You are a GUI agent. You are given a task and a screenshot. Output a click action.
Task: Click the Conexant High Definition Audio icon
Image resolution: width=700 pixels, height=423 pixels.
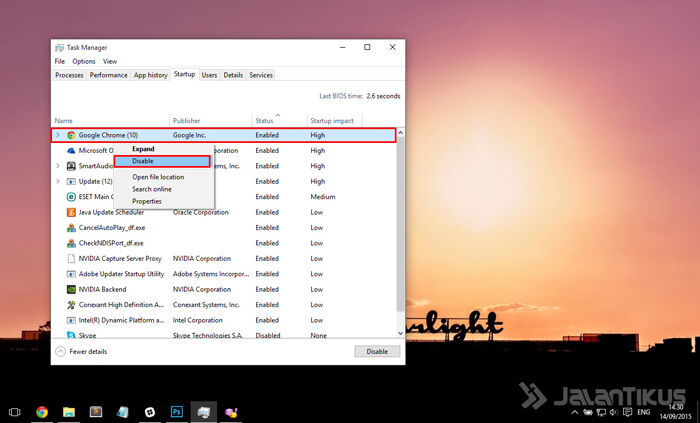[x=71, y=305]
